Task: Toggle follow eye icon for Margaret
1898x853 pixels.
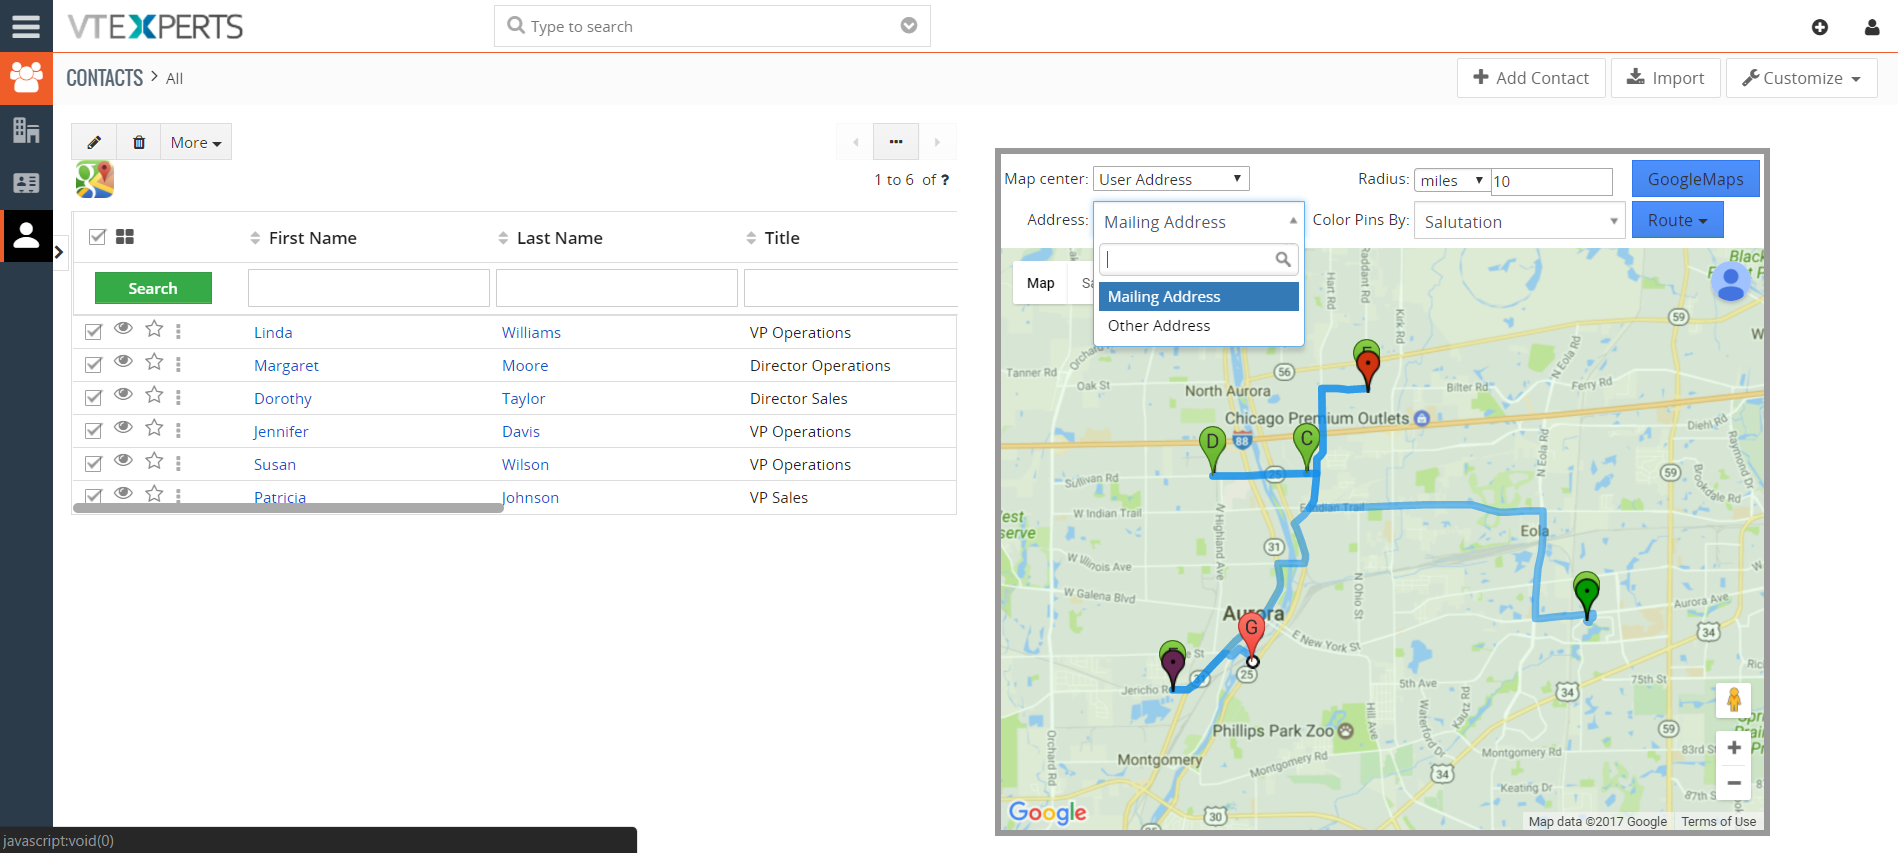Action: pyautogui.click(x=123, y=362)
